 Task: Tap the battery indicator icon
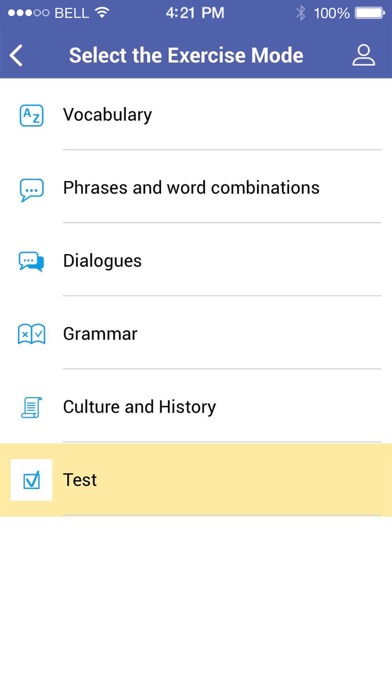pyautogui.click(x=370, y=13)
